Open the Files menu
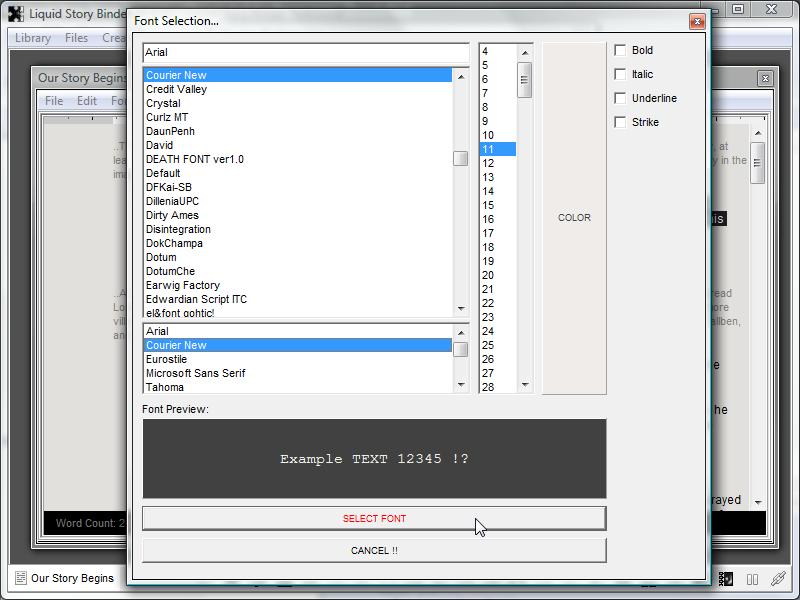Viewport: 800px width, 600px height. 77,38
